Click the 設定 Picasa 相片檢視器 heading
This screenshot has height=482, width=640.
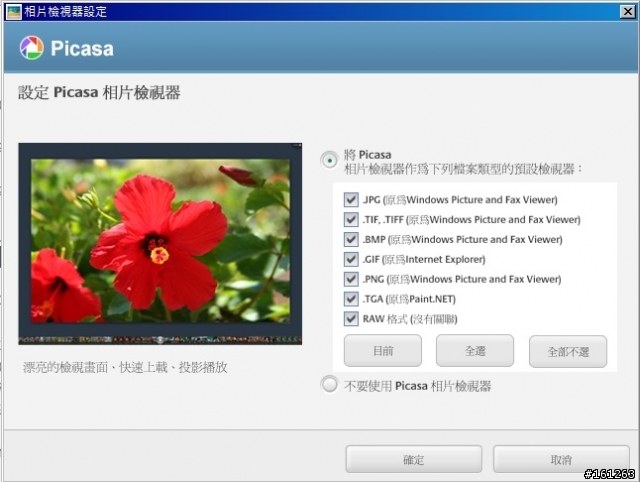coord(99,93)
